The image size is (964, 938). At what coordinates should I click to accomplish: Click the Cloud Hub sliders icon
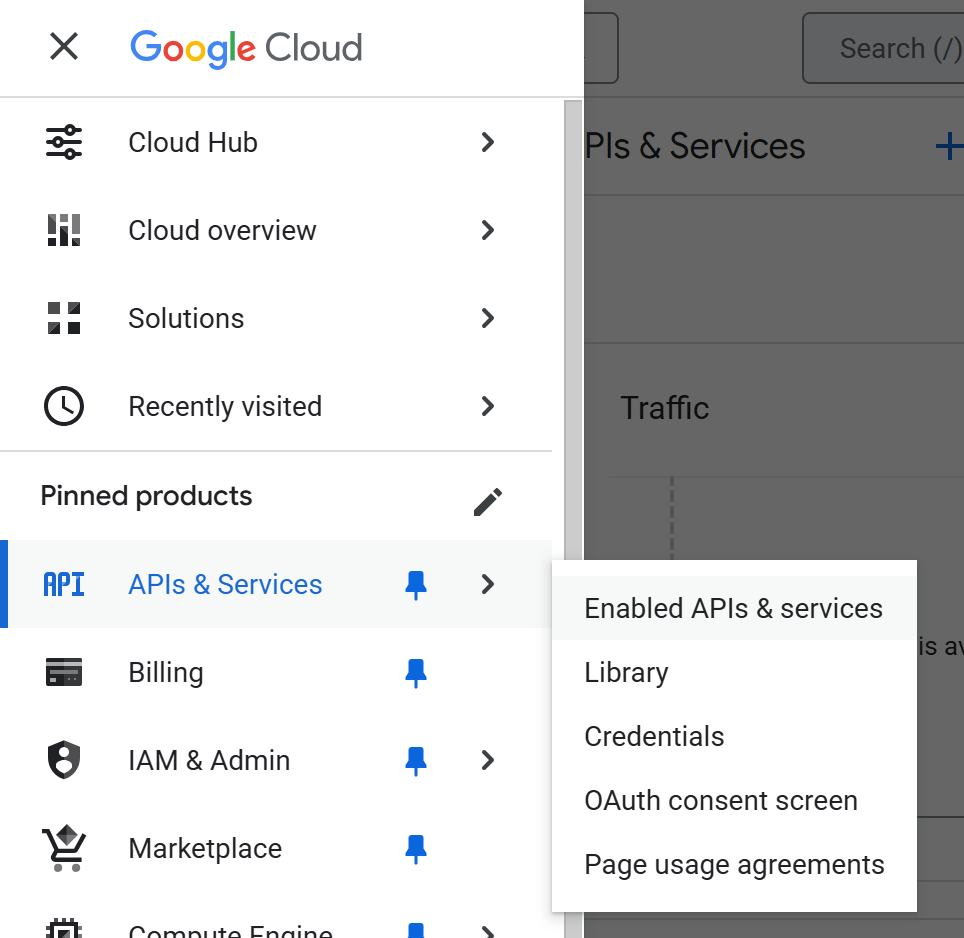tap(64, 142)
